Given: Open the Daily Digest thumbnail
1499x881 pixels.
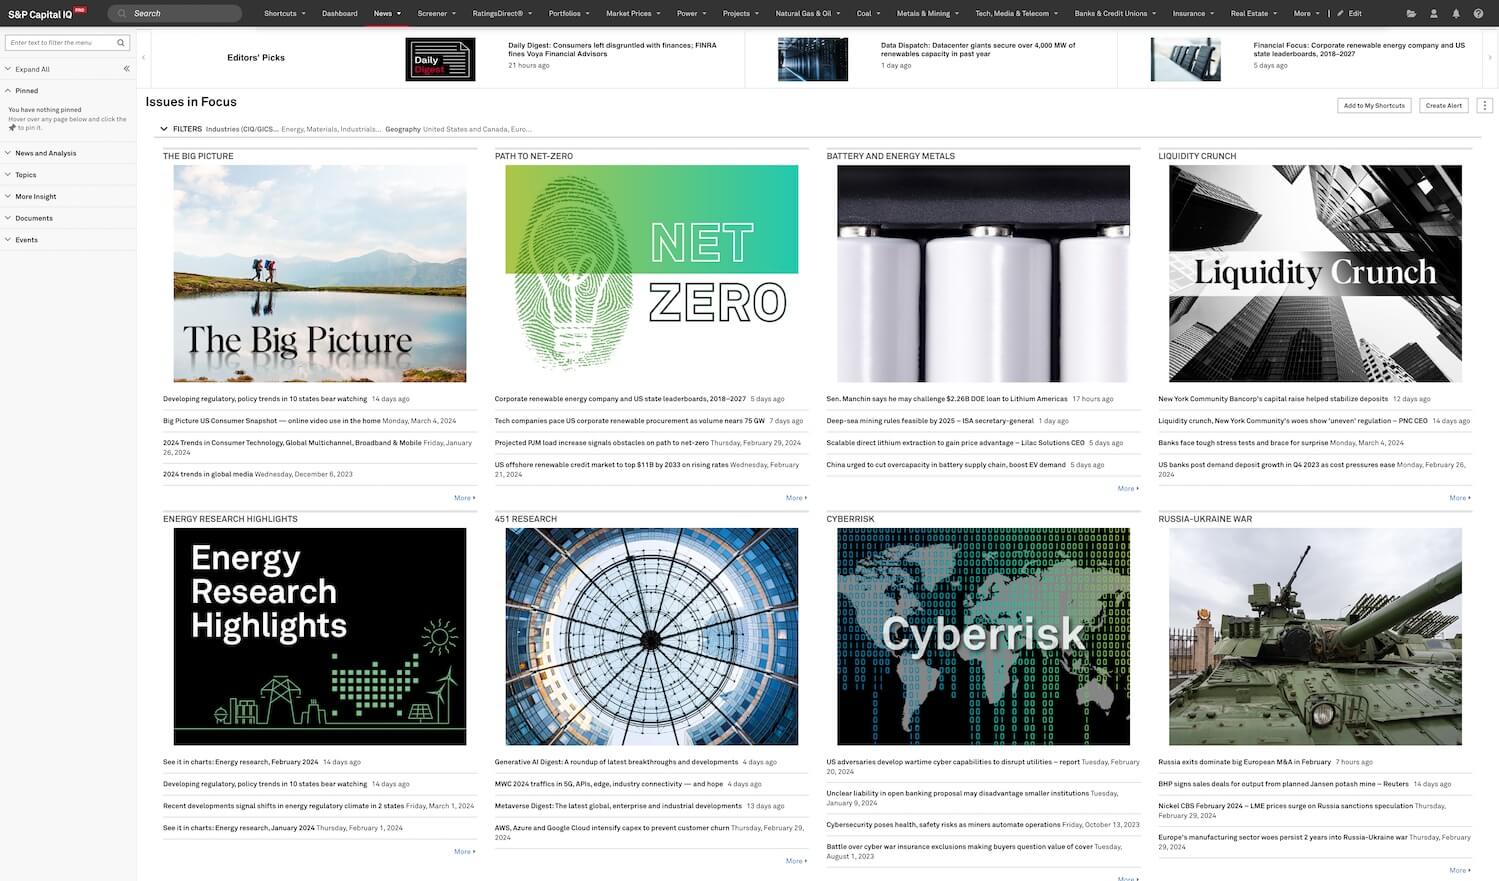Looking at the screenshot, I should tap(440, 59).
